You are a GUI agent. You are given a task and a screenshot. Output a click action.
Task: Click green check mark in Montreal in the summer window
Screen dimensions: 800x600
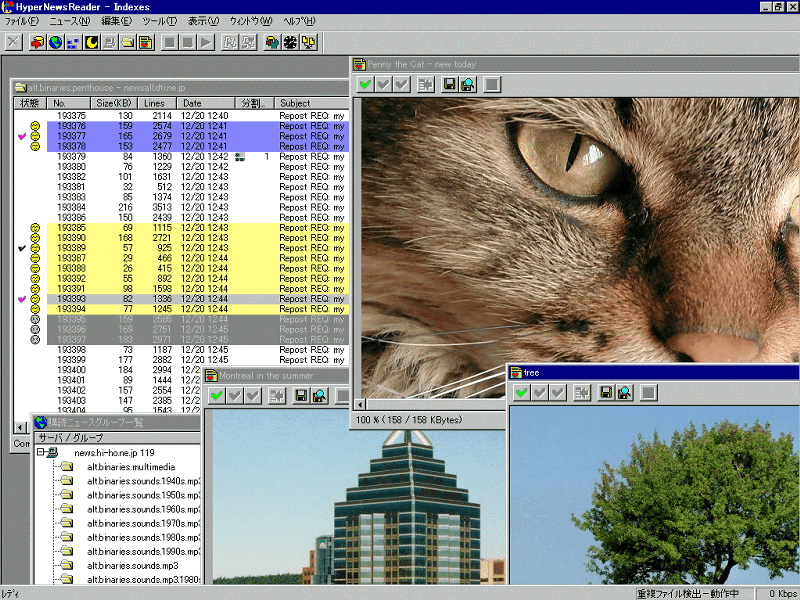[217, 395]
